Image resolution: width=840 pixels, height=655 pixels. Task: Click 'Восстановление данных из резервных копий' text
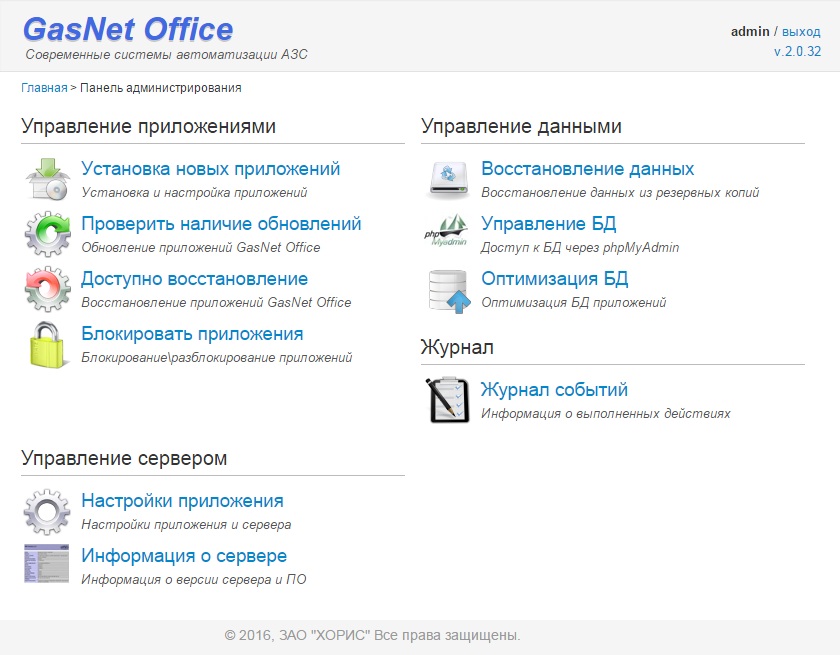pos(620,192)
